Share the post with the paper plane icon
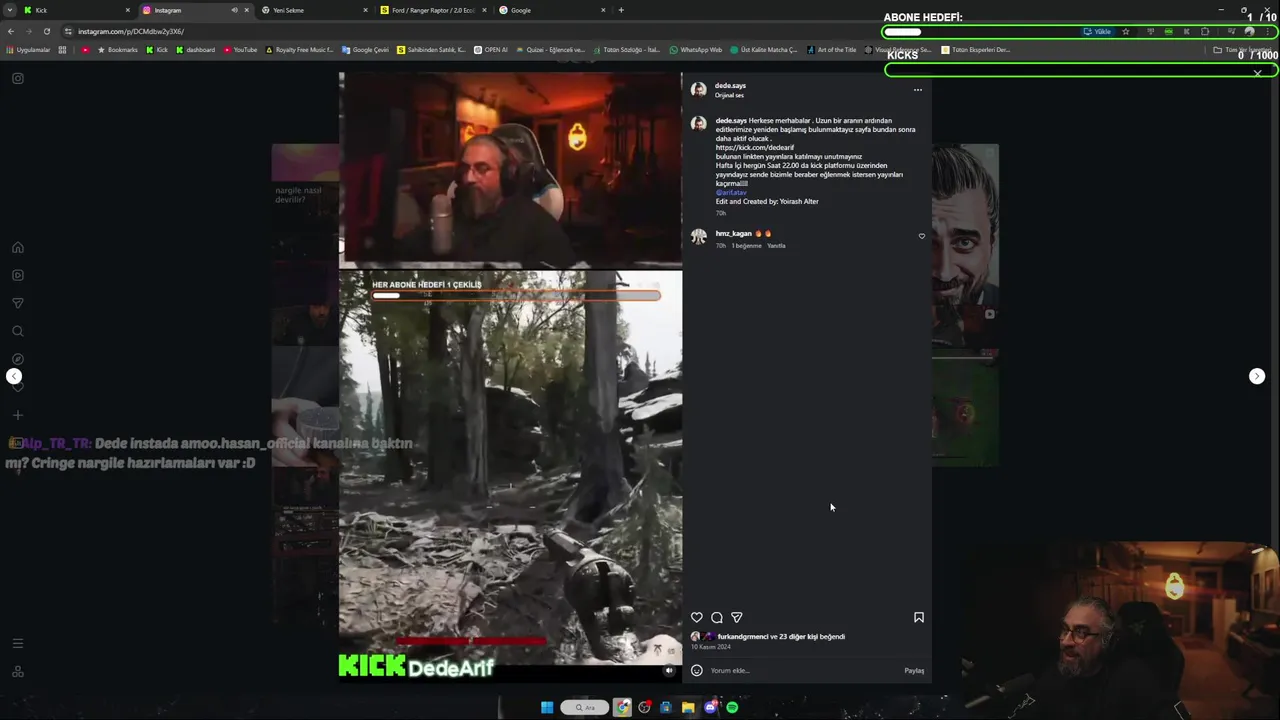 point(737,618)
